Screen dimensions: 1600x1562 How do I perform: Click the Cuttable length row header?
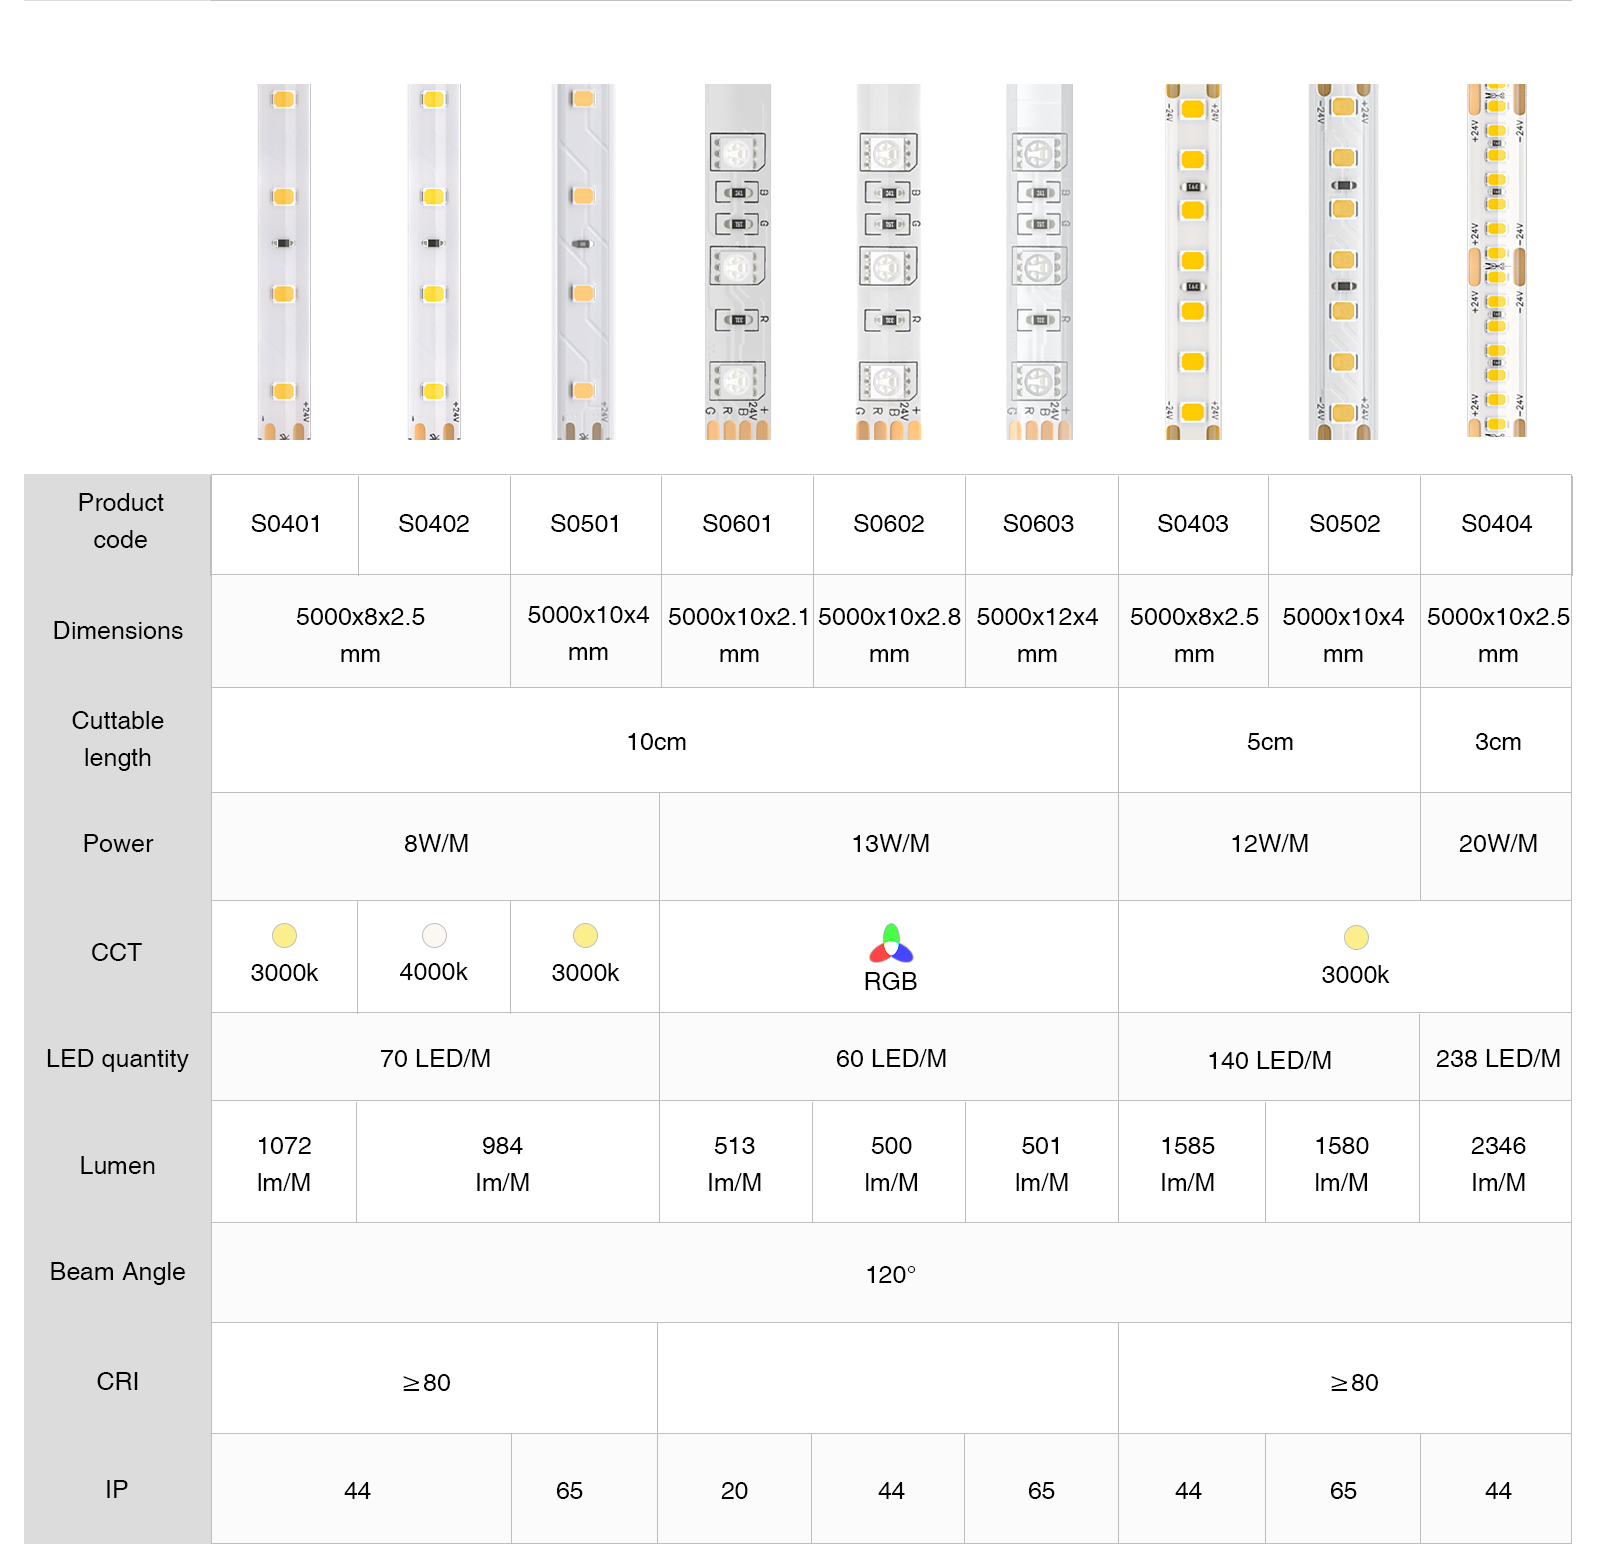[x=118, y=739]
